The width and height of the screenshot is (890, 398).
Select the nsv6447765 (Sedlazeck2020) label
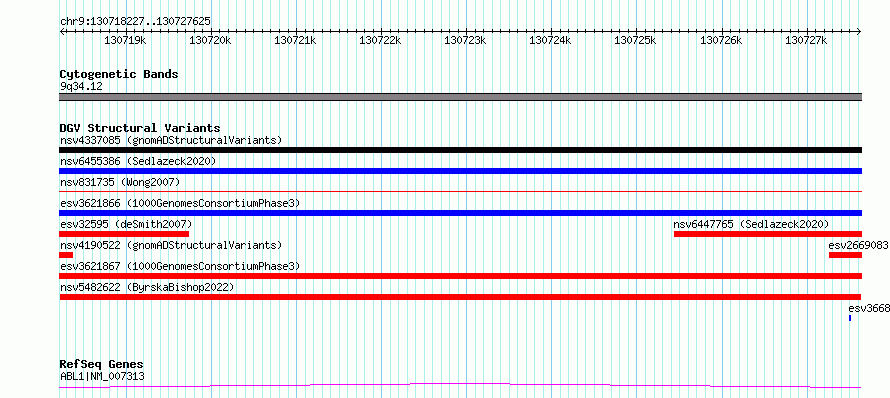[751, 224]
